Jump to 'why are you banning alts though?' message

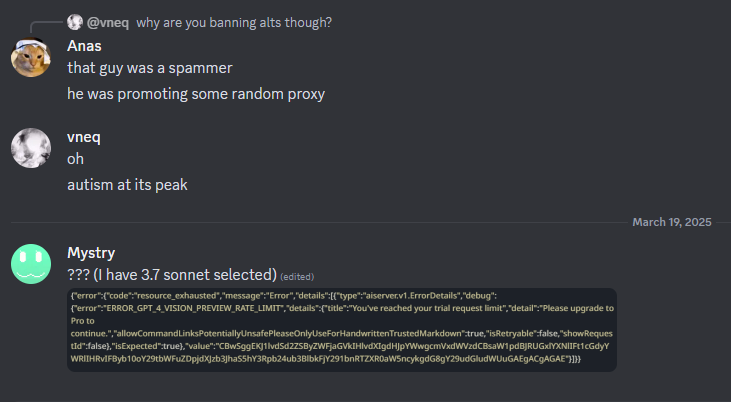click(234, 22)
